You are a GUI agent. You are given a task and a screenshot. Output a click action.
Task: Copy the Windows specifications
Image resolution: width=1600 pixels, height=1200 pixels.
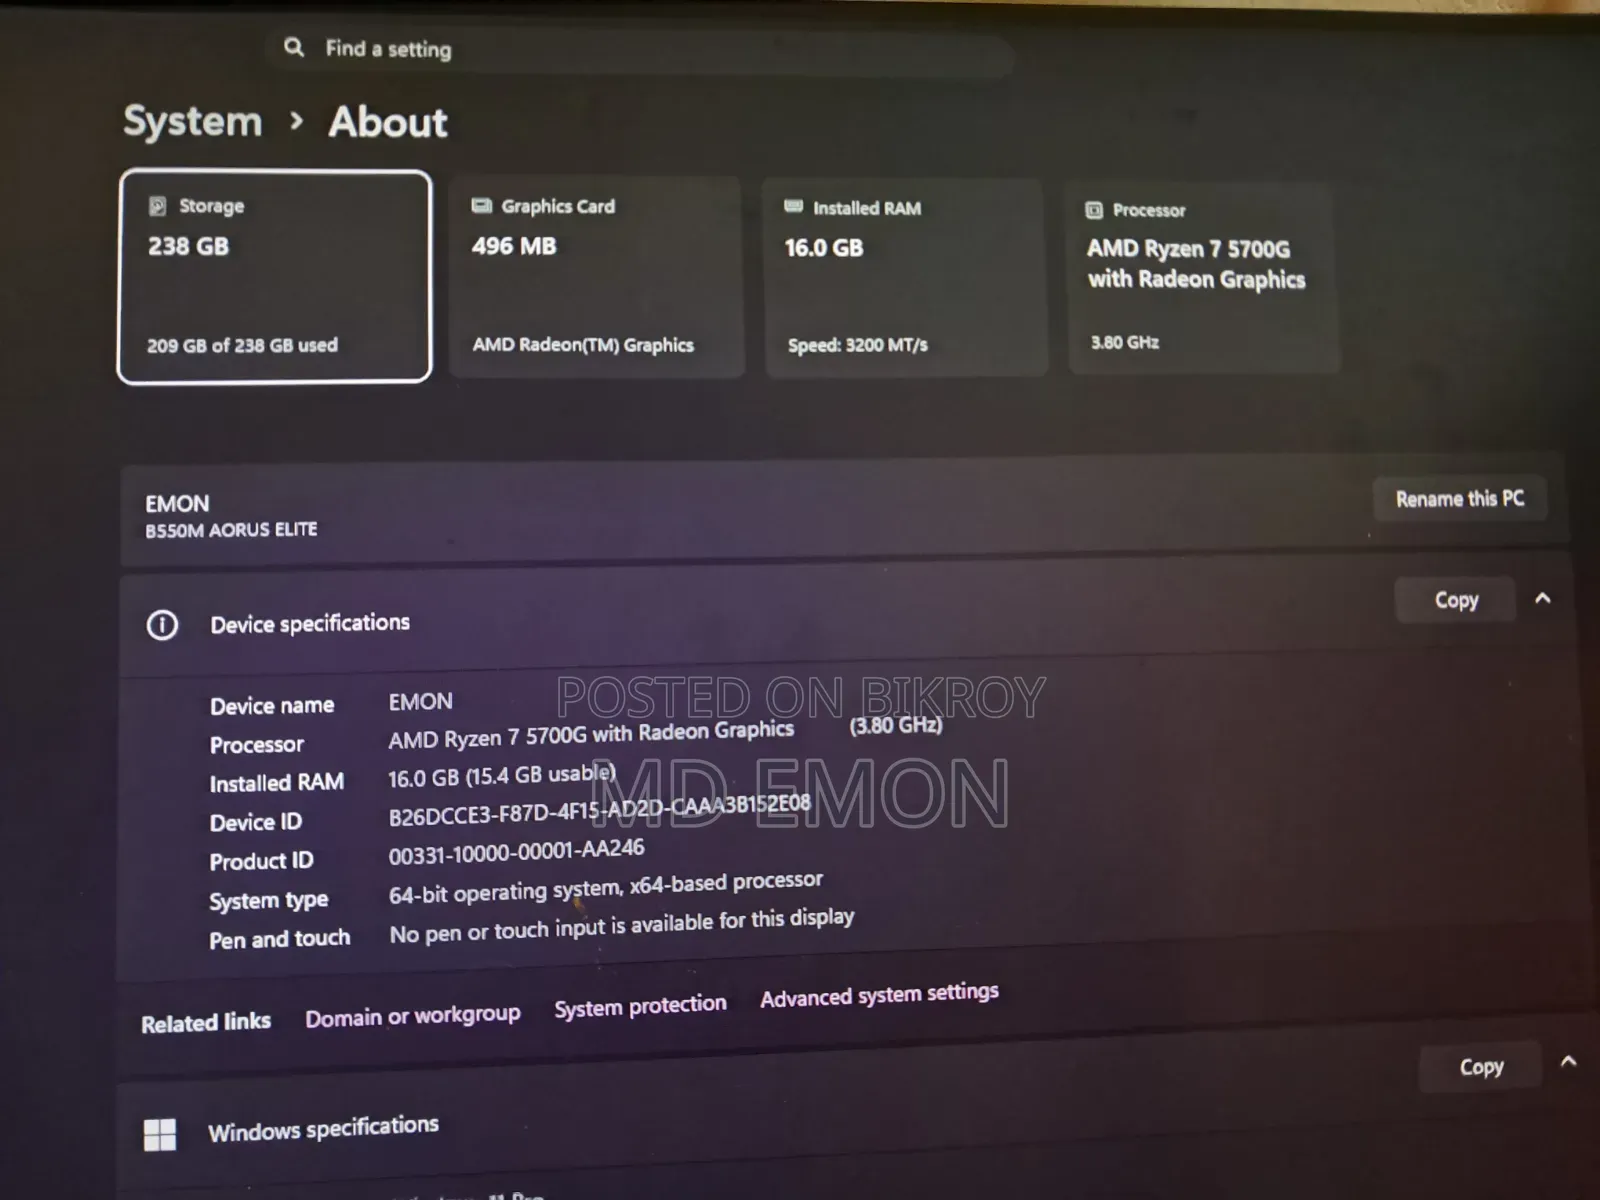(1481, 1067)
